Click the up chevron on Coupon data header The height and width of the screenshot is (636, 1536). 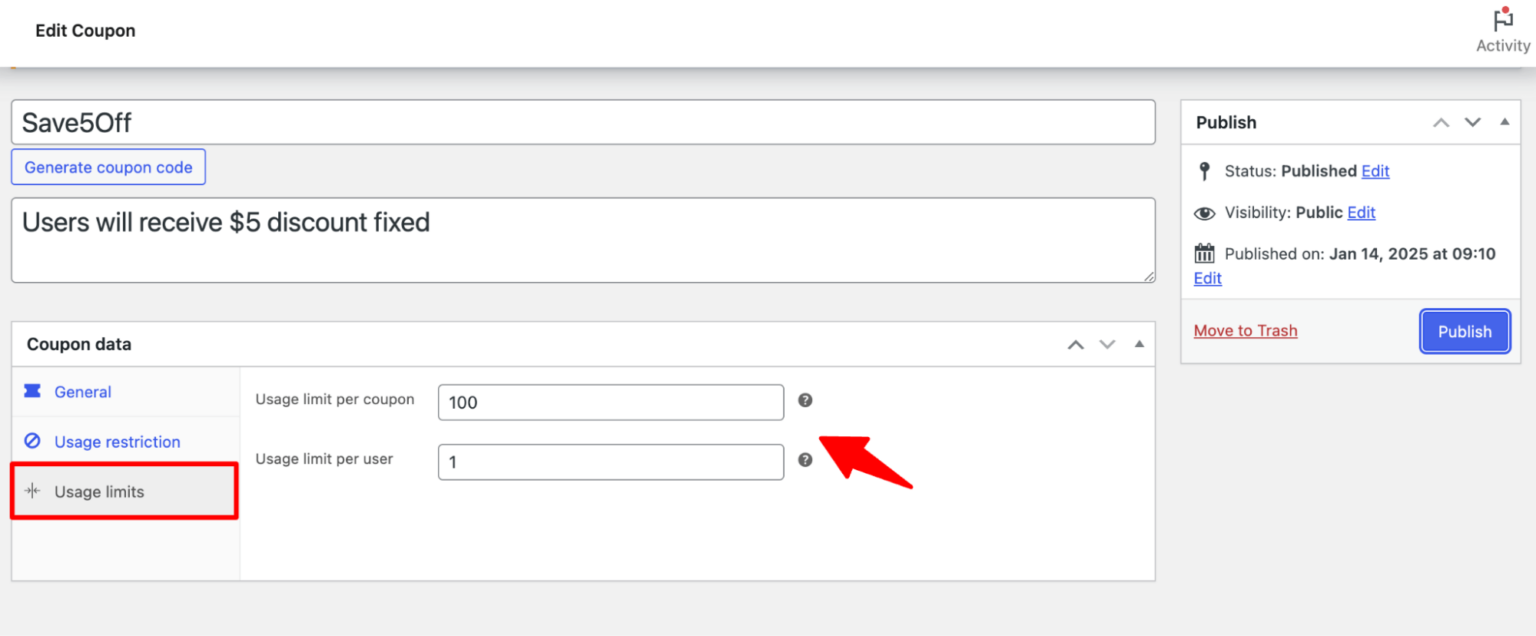pyautogui.click(x=1075, y=344)
